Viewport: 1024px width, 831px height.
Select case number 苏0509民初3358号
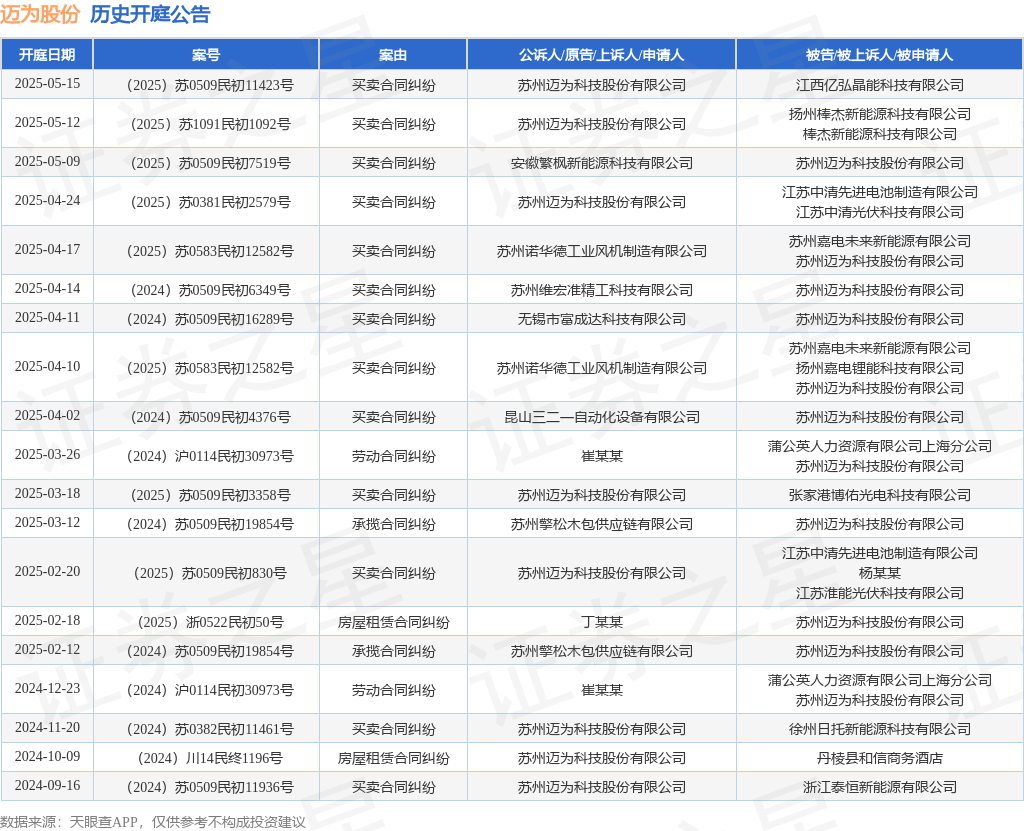(234, 495)
